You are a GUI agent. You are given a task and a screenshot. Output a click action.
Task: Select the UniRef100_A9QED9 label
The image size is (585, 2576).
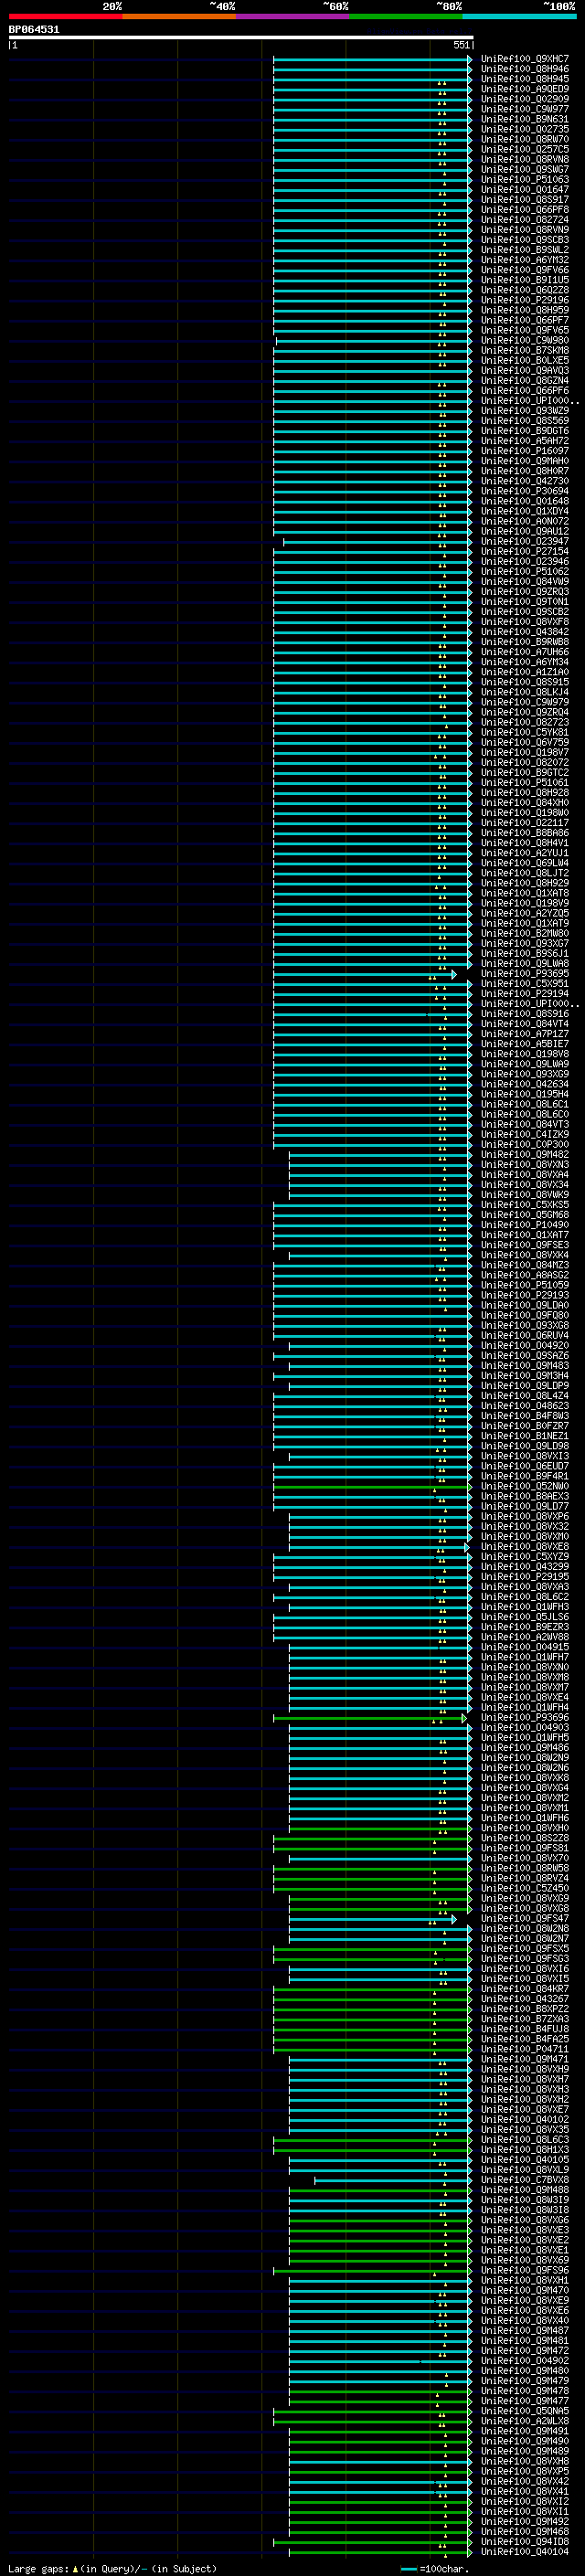(525, 89)
